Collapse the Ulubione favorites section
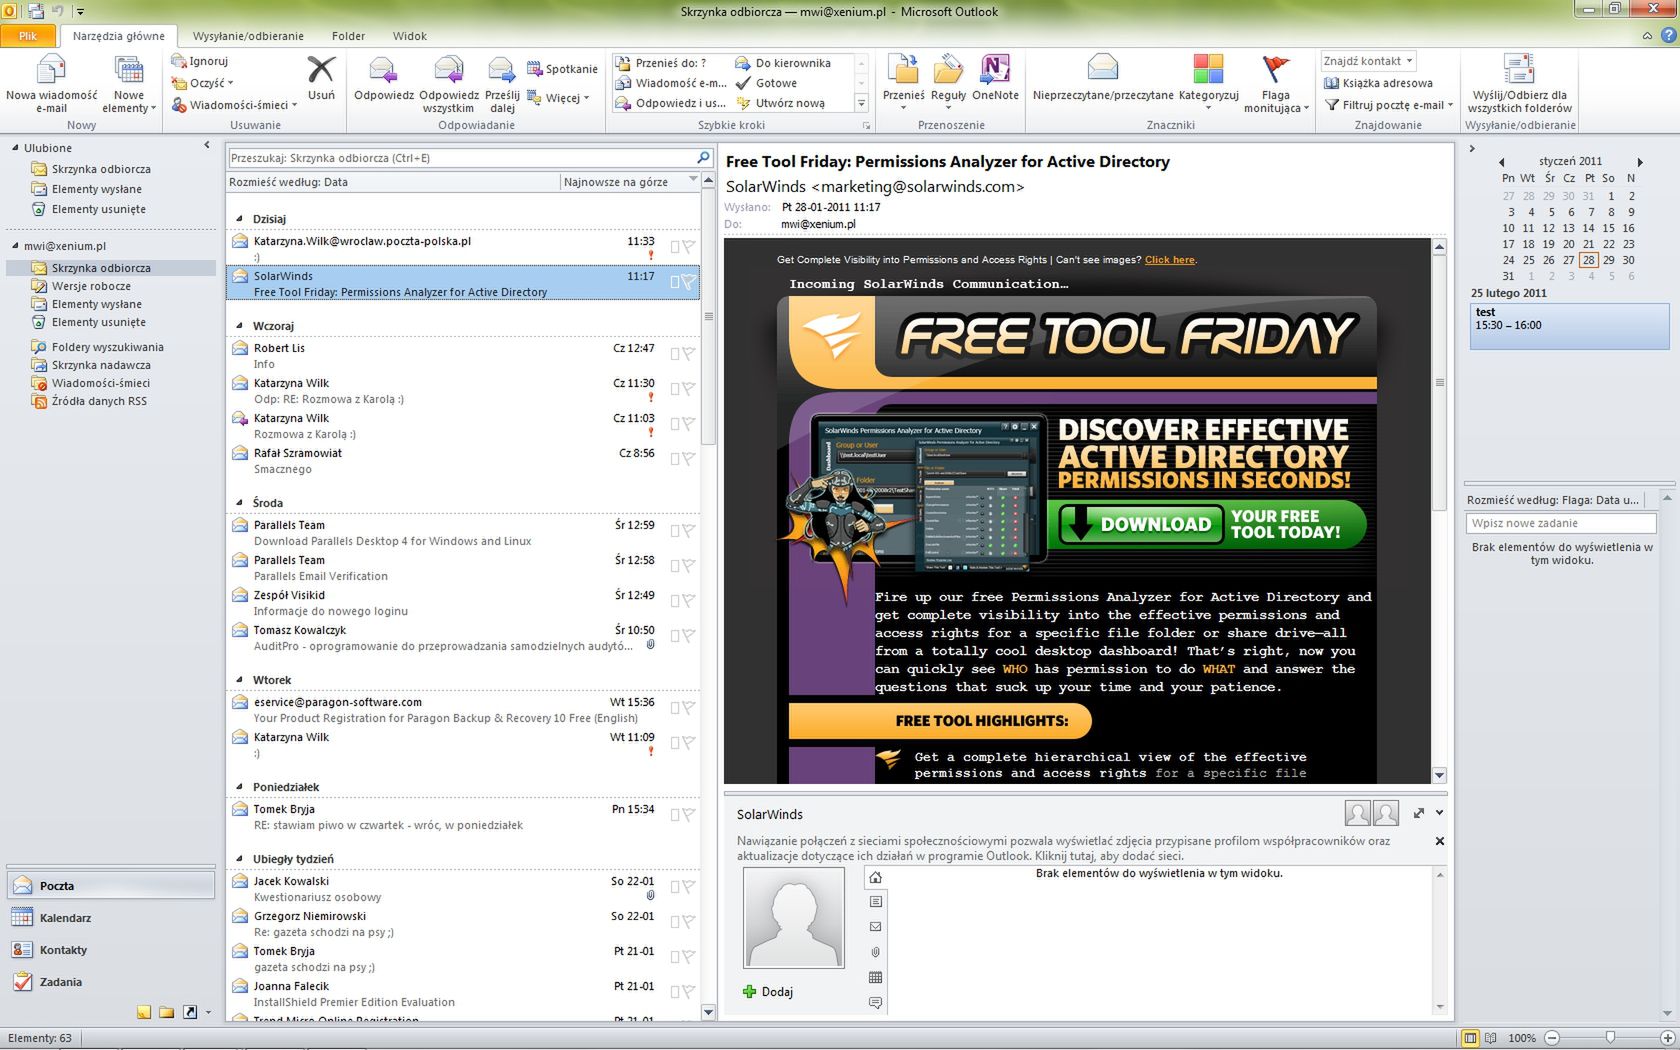Image resolution: width=1680 pixels, height=1050 pixels. [16, 148]
